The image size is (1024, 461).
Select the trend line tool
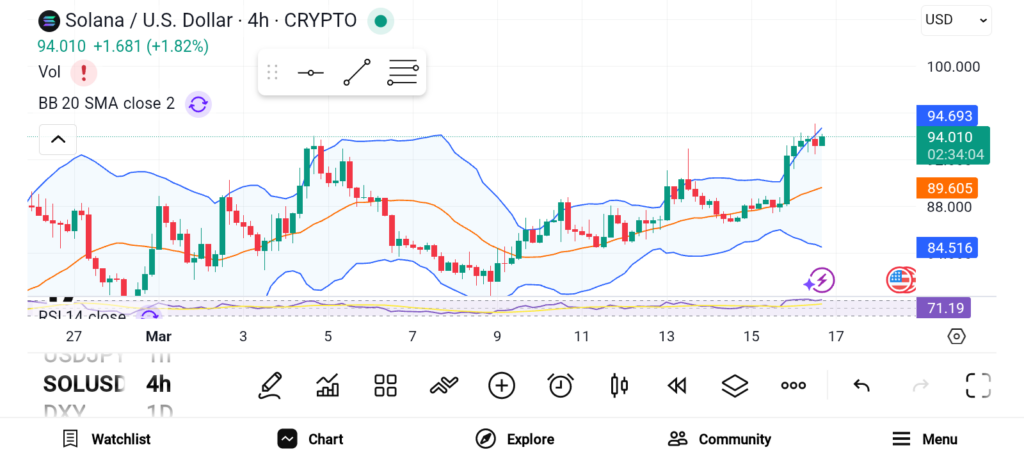(x=357, y=72)
